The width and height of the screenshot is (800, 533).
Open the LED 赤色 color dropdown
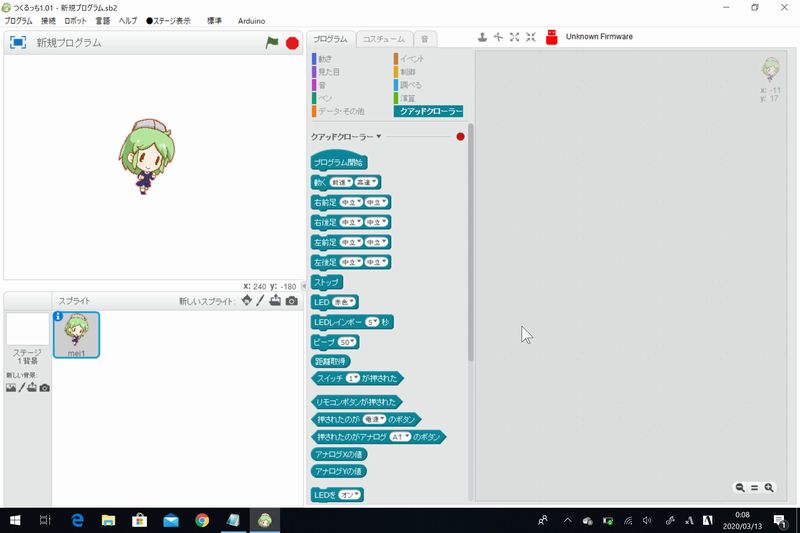click(345, 302)
